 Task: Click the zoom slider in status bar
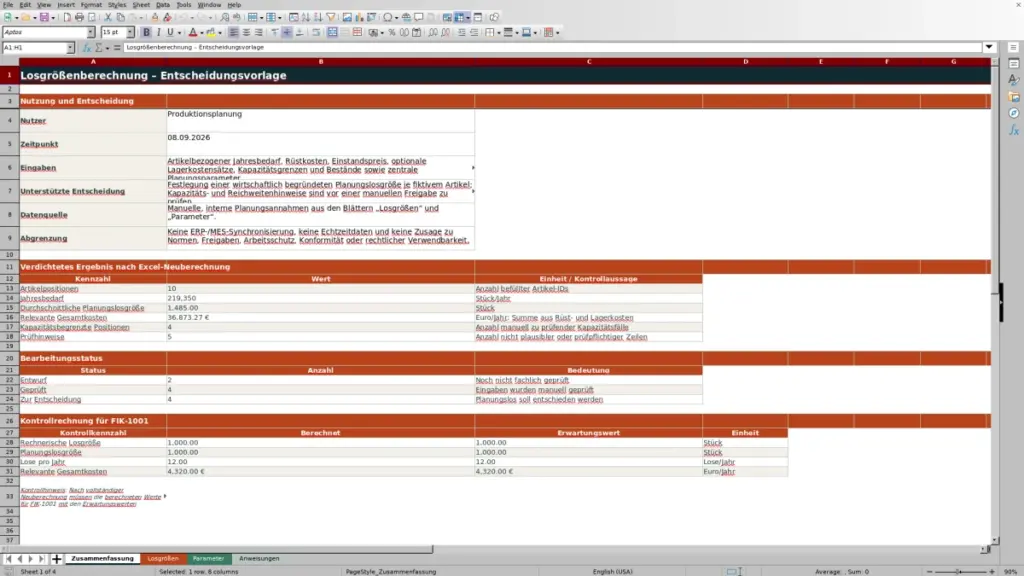(x=960, y=571)
